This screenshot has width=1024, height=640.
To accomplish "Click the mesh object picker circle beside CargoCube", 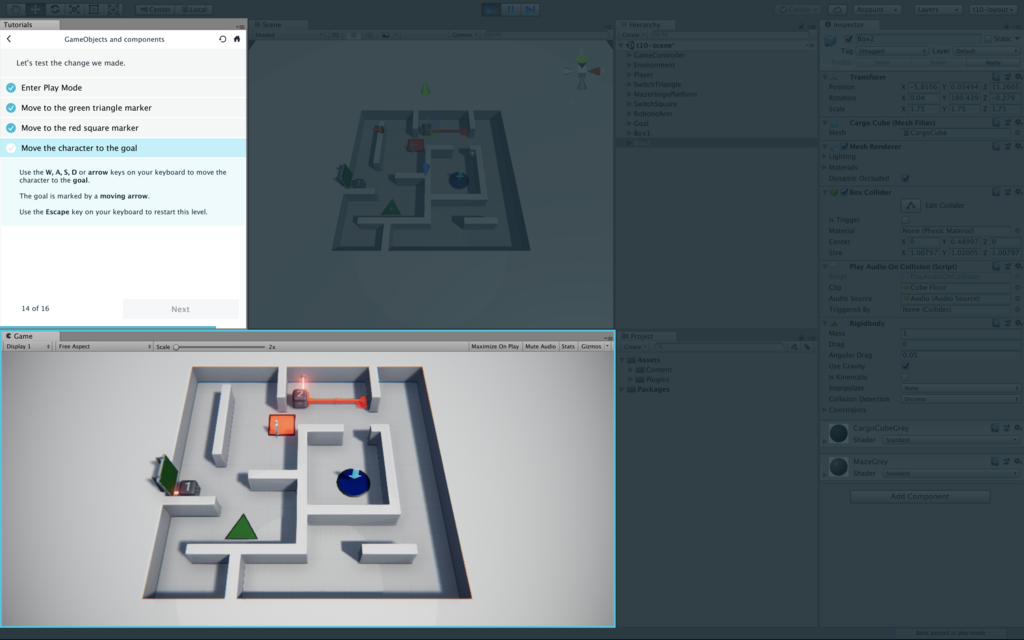I will (1017, 133).
